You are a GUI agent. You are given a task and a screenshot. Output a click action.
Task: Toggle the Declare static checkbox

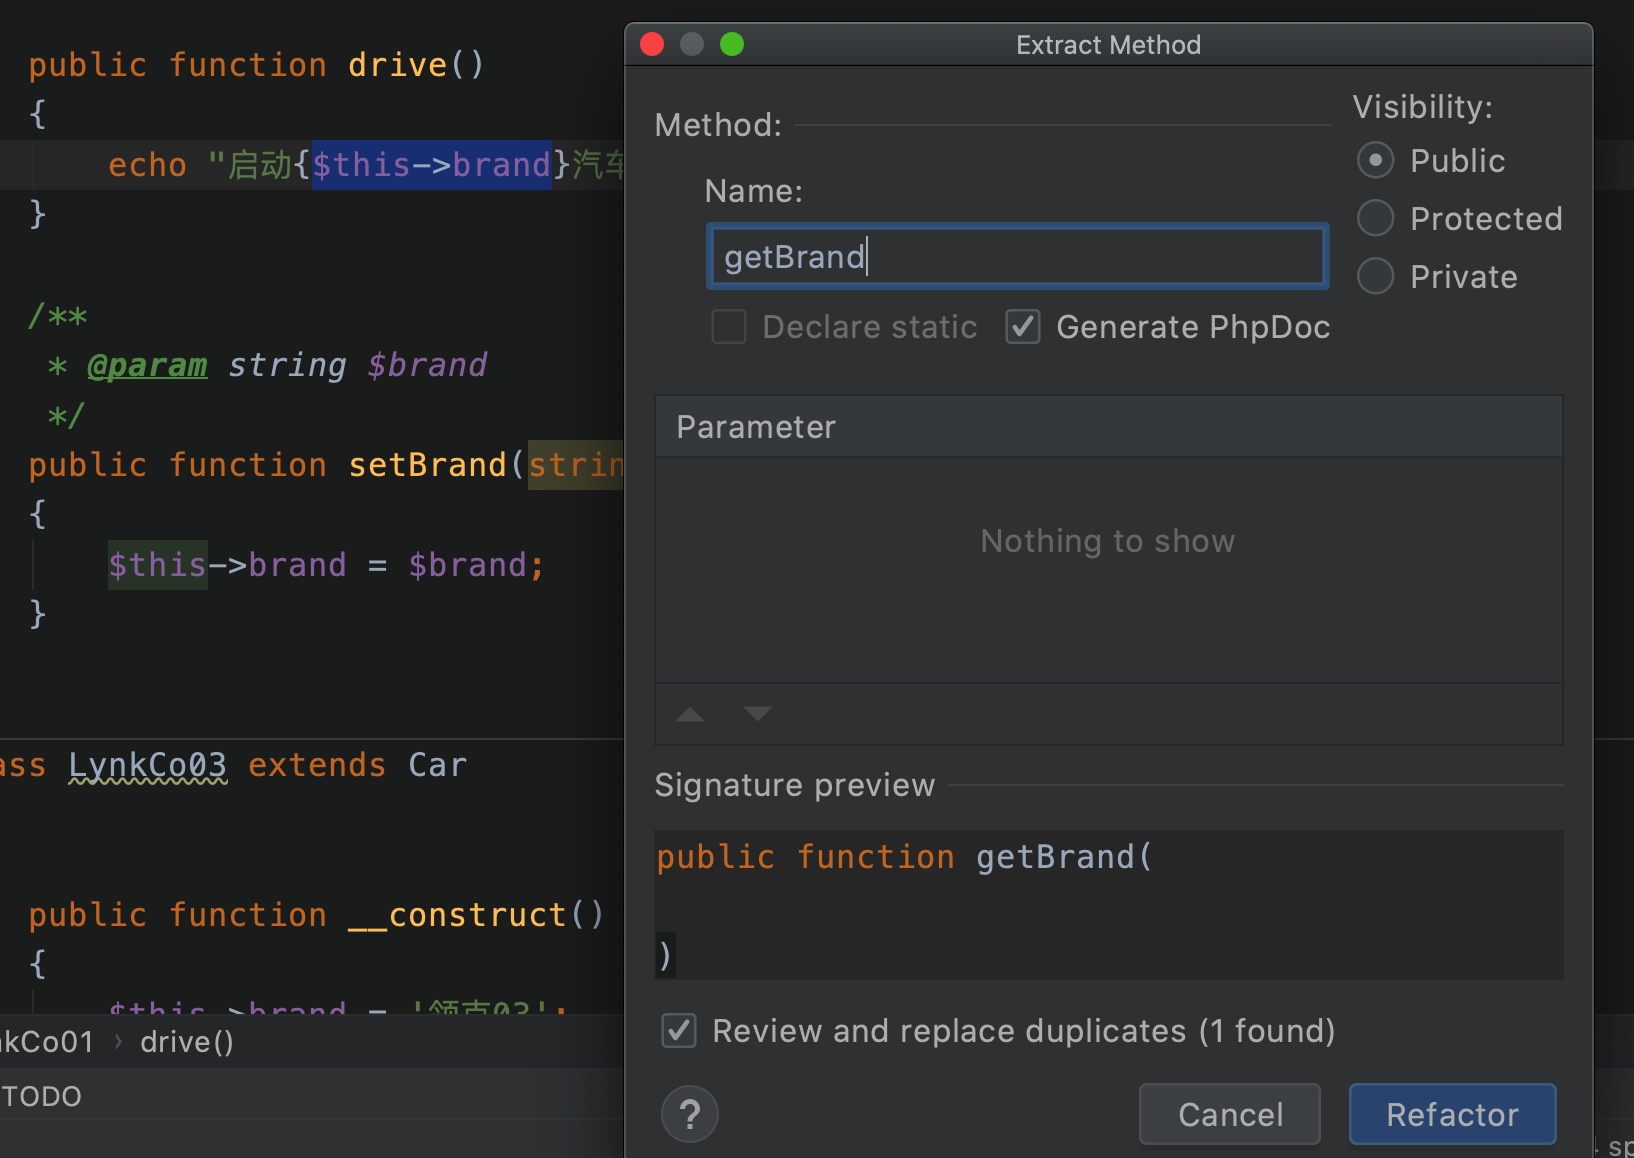[728, 327]
